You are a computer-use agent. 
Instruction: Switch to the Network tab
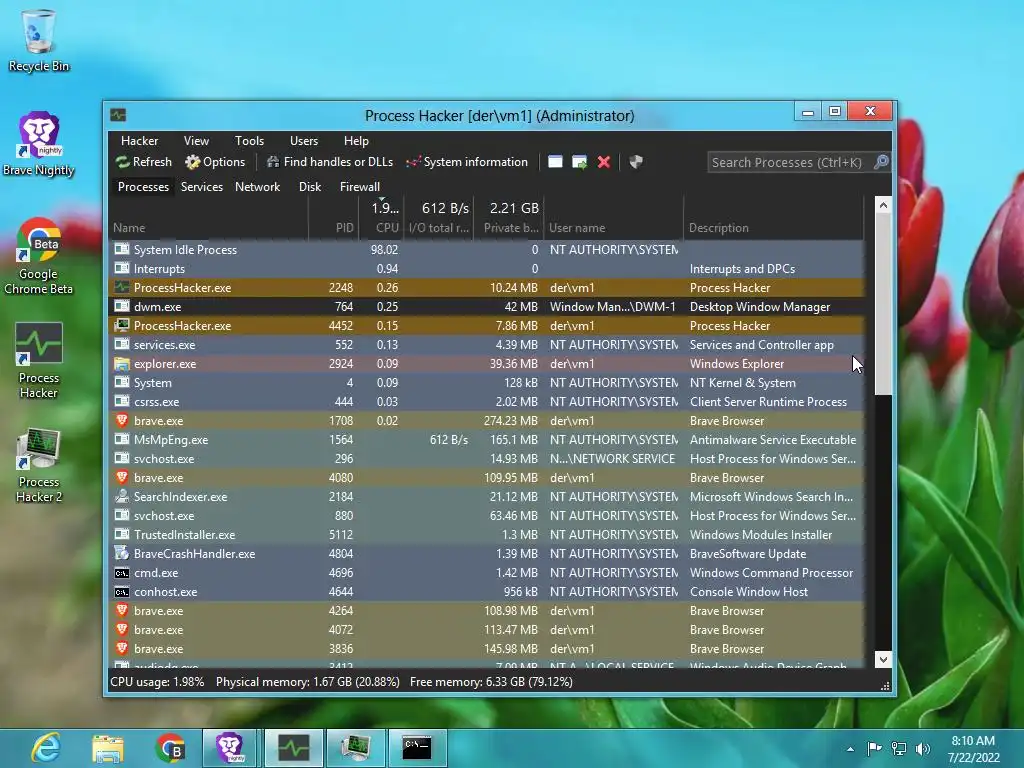click(x=257, y=187)
